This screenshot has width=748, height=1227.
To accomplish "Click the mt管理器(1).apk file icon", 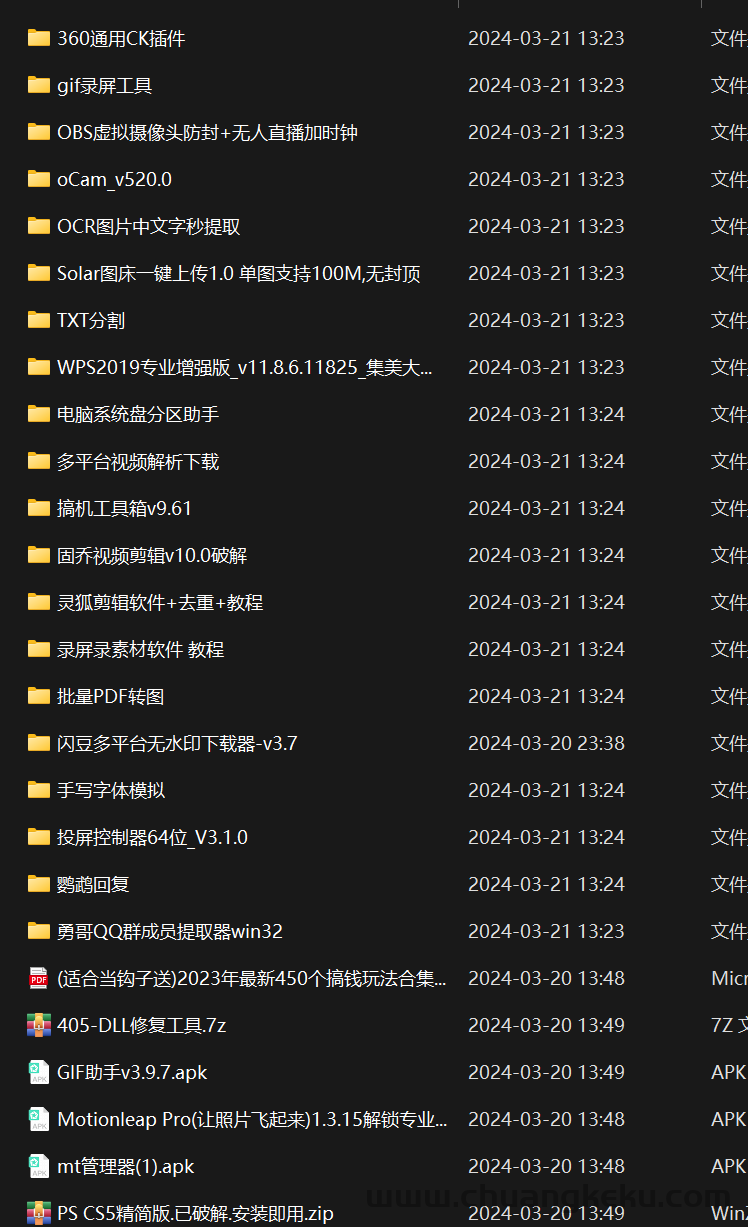I will (39, 1166).
